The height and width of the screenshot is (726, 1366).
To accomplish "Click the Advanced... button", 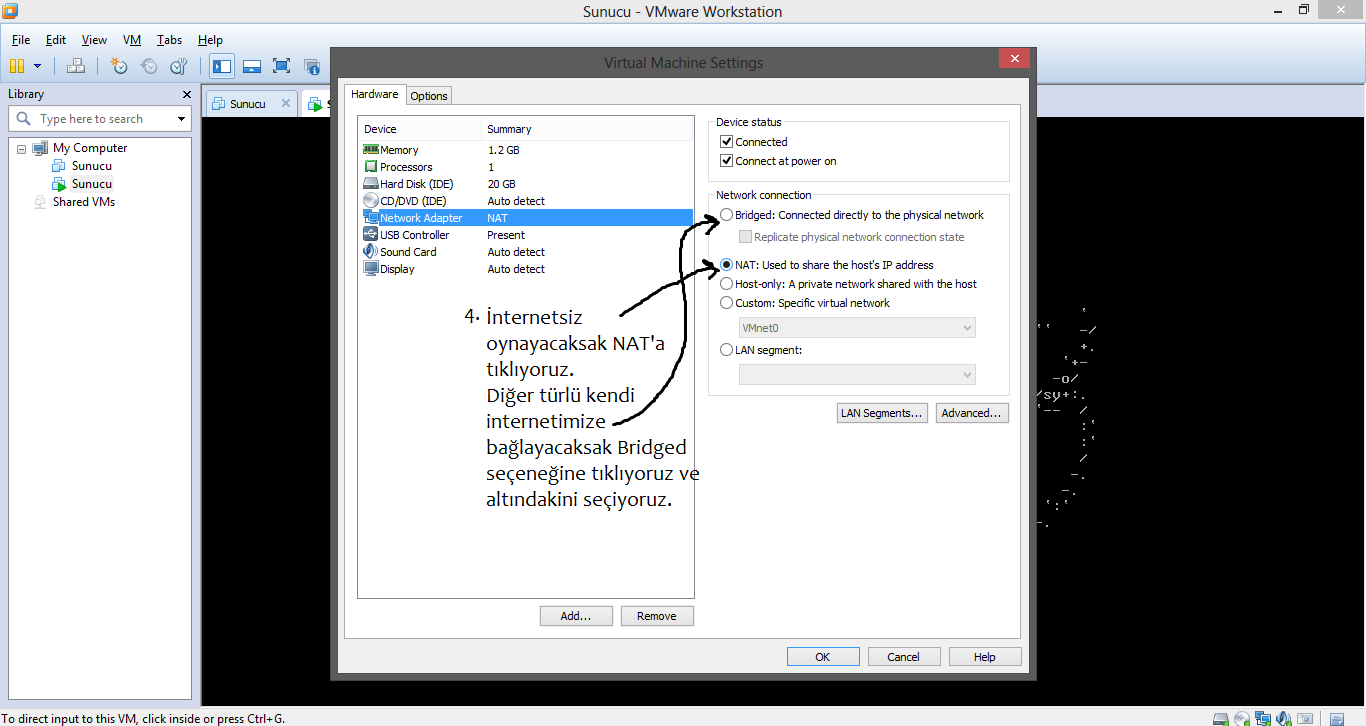I will pos(972,413).
